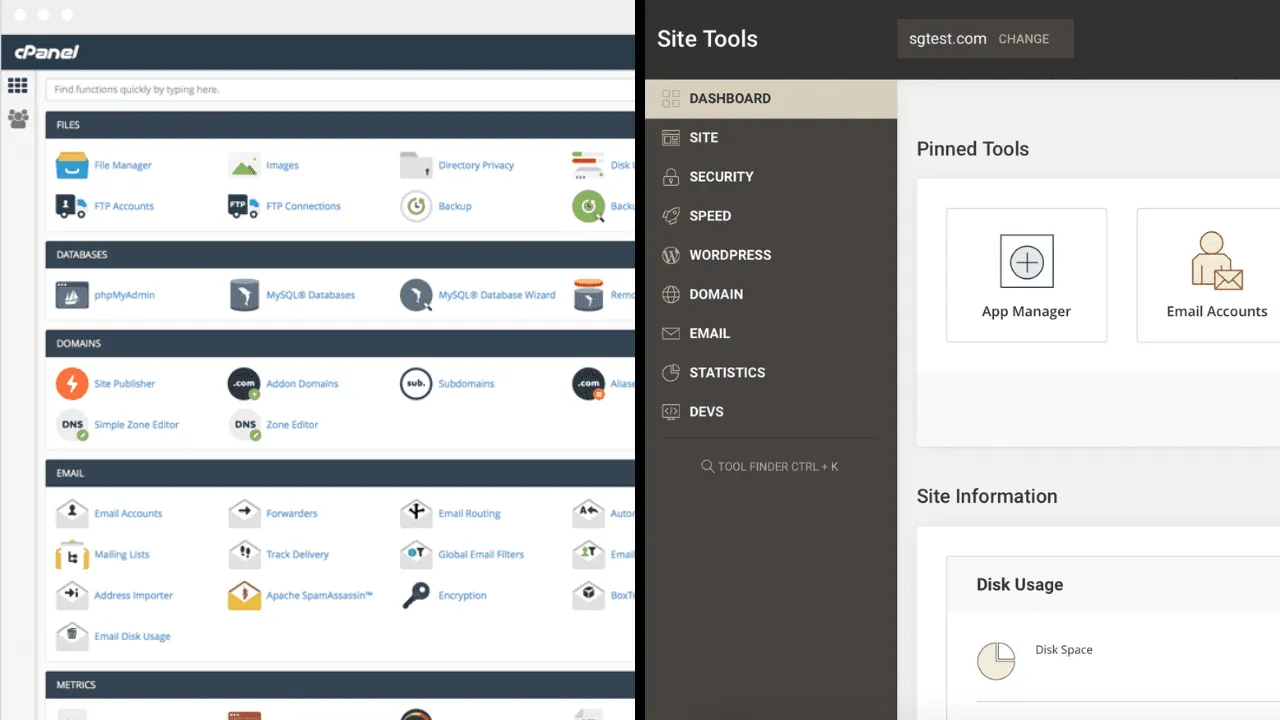Open Email Disk Usage icon
This screenshot has width=1280, height=720.
coord(72,636)
